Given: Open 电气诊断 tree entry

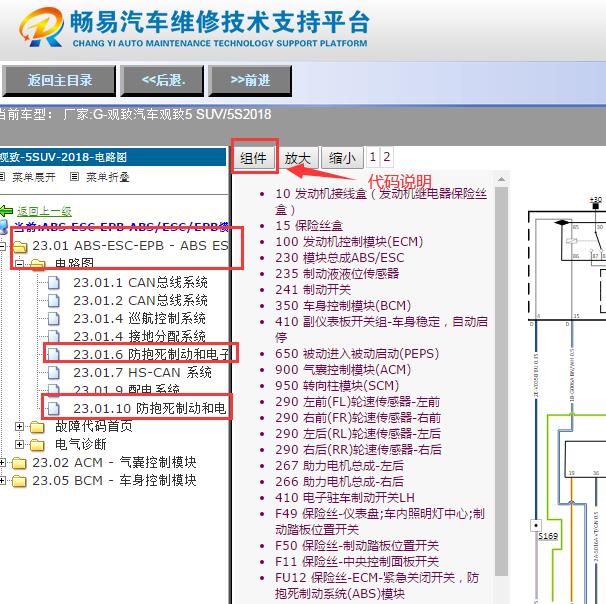Looking at the screenshot, I should (x=81, y=444).
